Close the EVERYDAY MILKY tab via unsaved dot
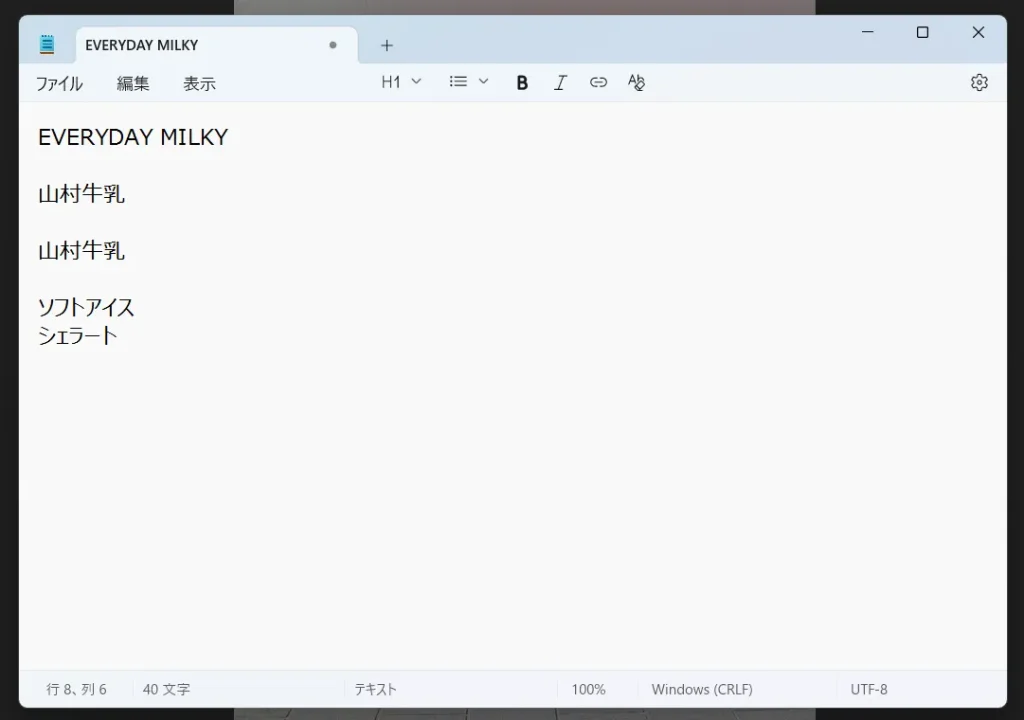1024x720 pixels. [x=333, y=45]
